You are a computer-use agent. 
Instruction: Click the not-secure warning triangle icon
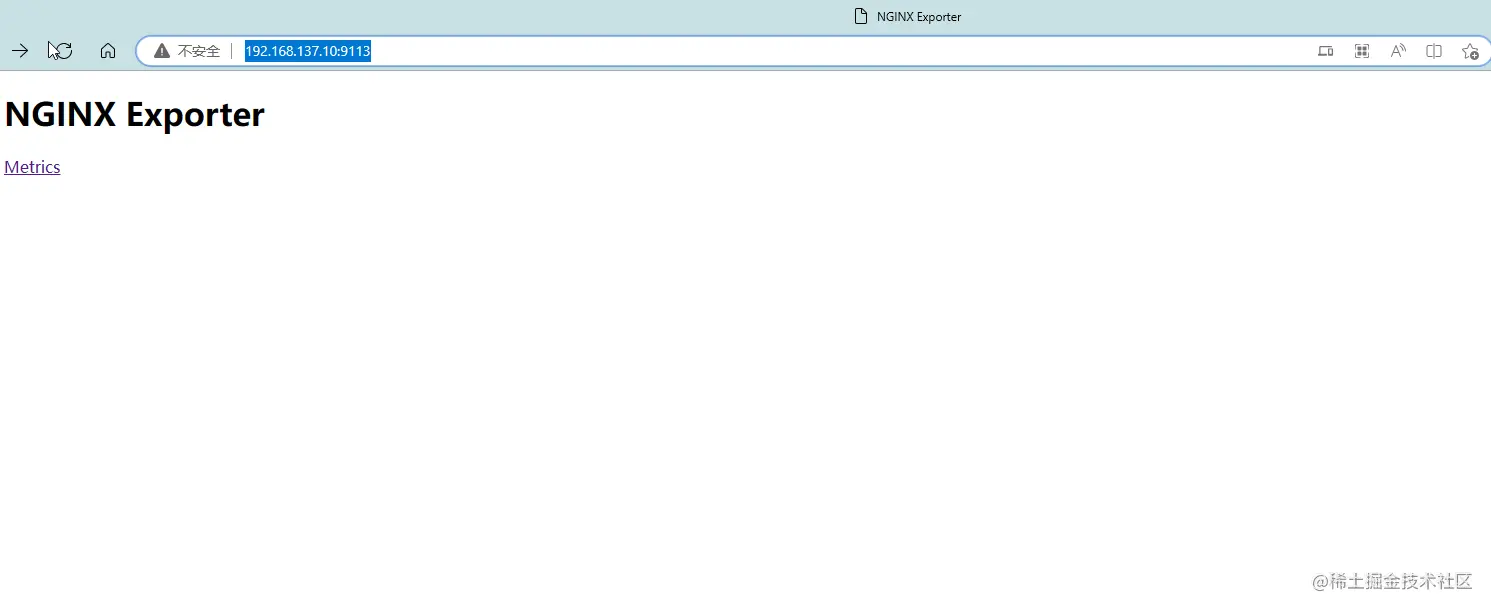tap(162, 51)
